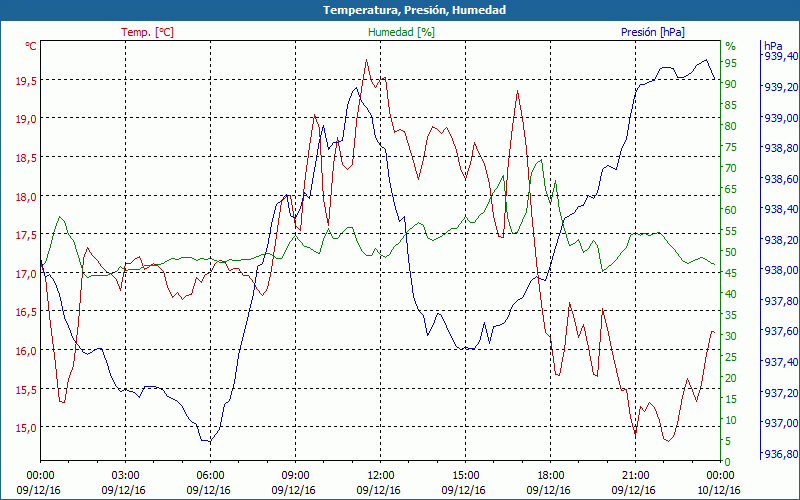Viewport: 800px width, 500px height.
Task: Click the red '°C' axis unit label
Action: point(31,46)
